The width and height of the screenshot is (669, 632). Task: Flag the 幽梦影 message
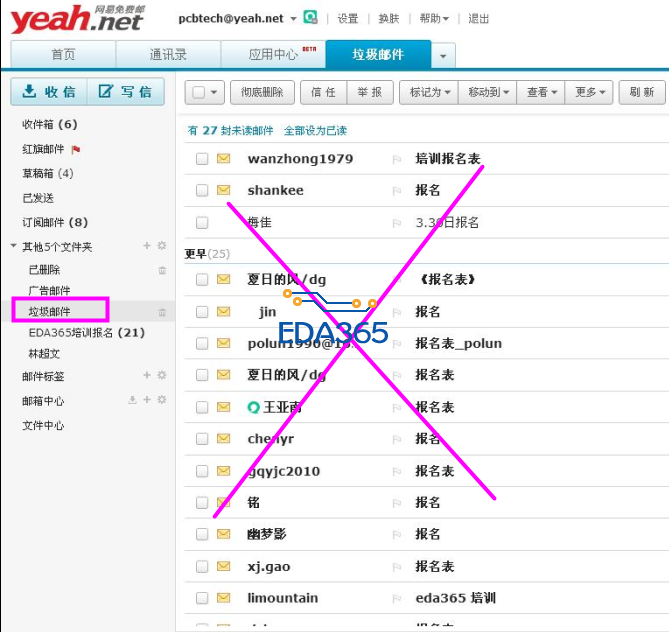(397, 535)
